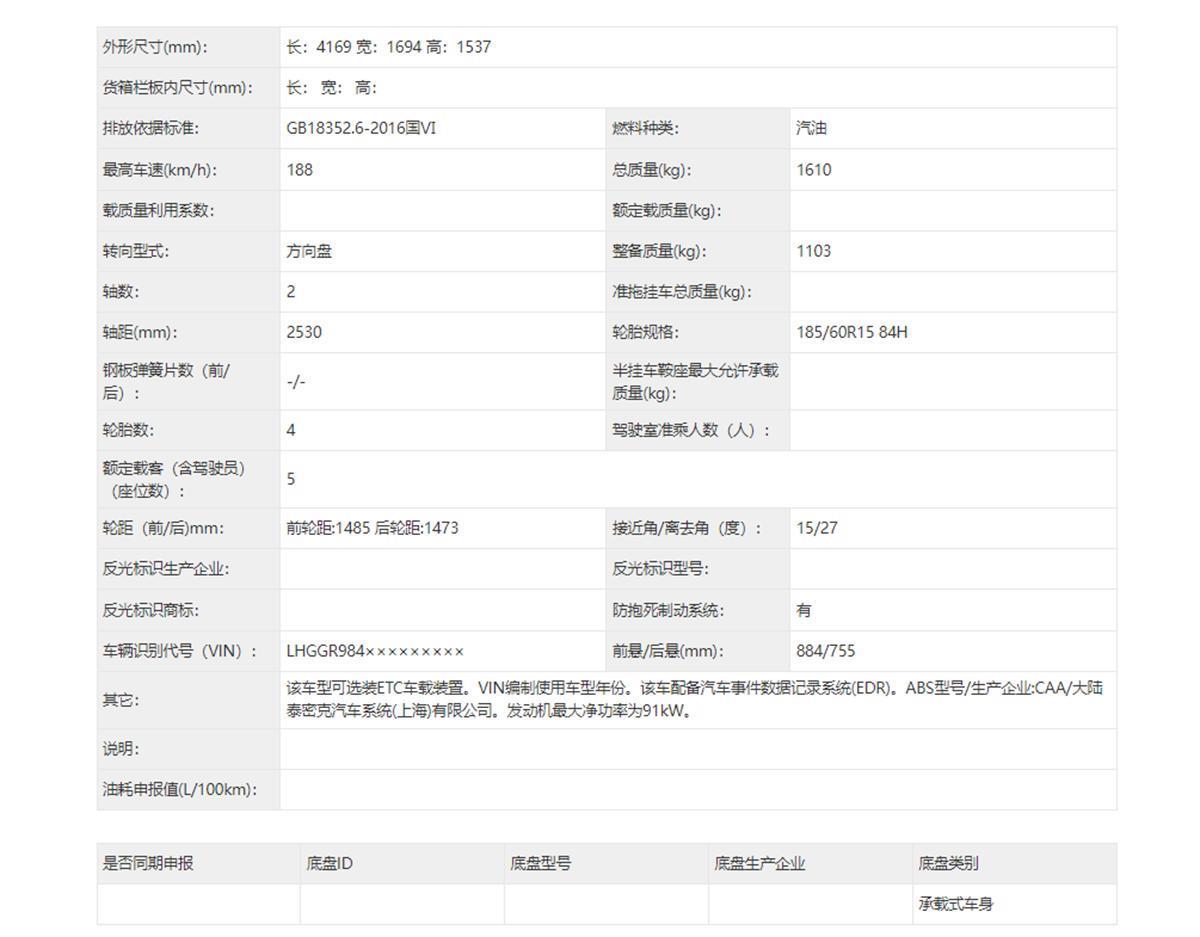The width and height of the screenshot is (1200, 937).
Task: Click the 底盘ID column header
Action: coord(330,863)
